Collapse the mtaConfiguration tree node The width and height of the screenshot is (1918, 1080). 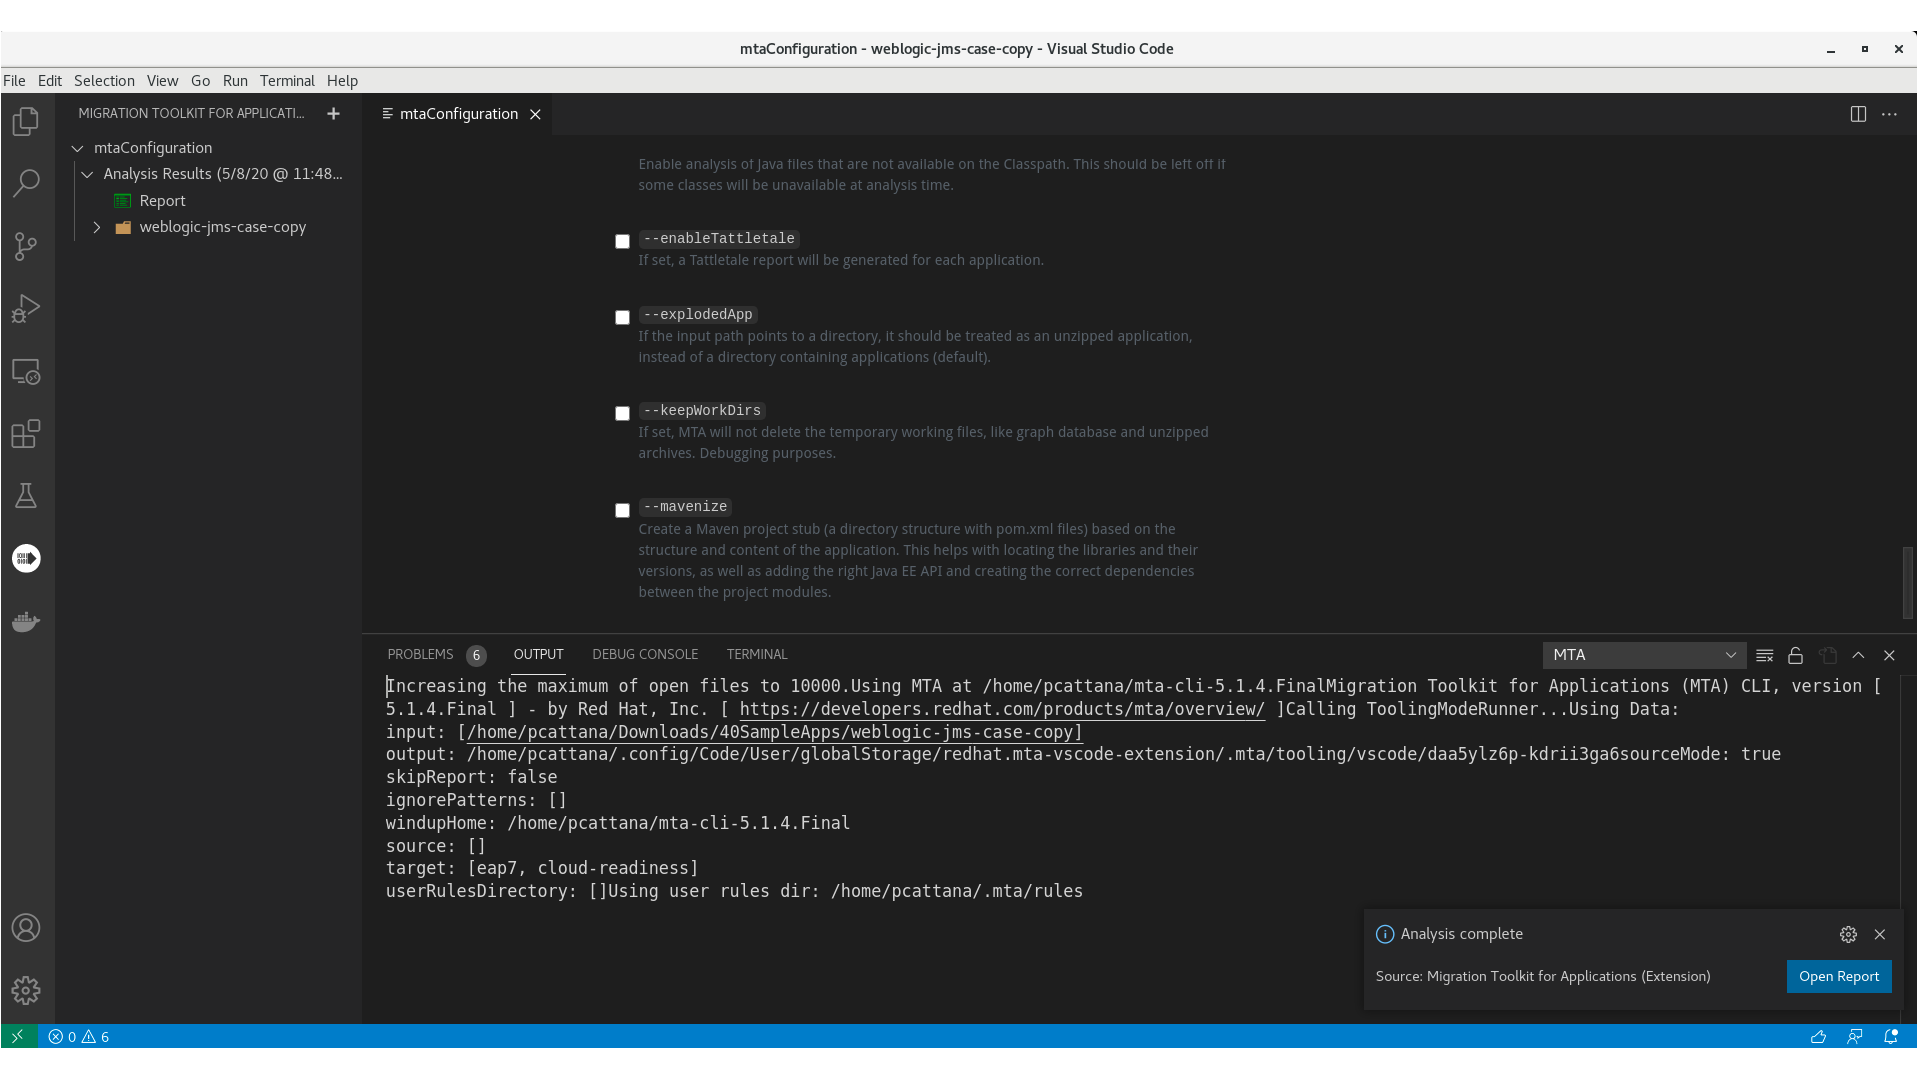[x=77, y=148]
